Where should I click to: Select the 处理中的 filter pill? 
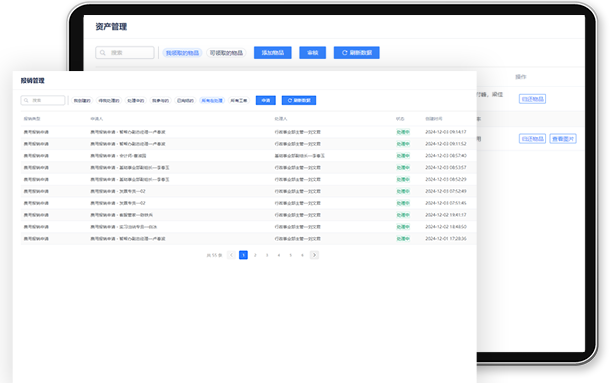point(136,101)
